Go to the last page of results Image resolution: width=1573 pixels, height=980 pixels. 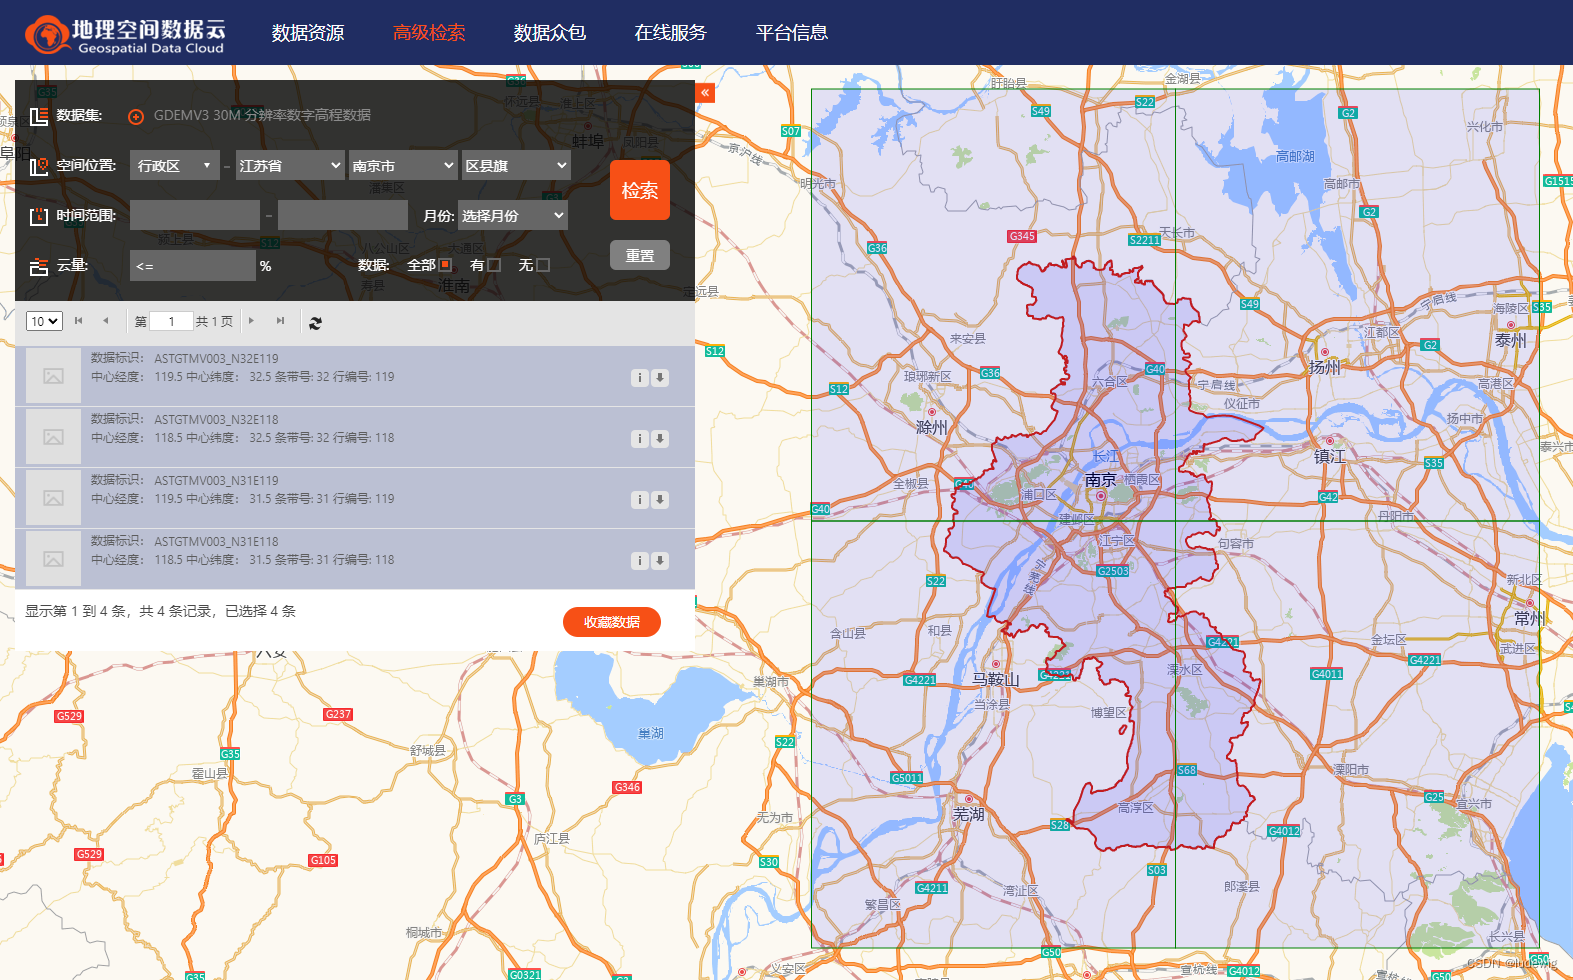pos(281,321)
